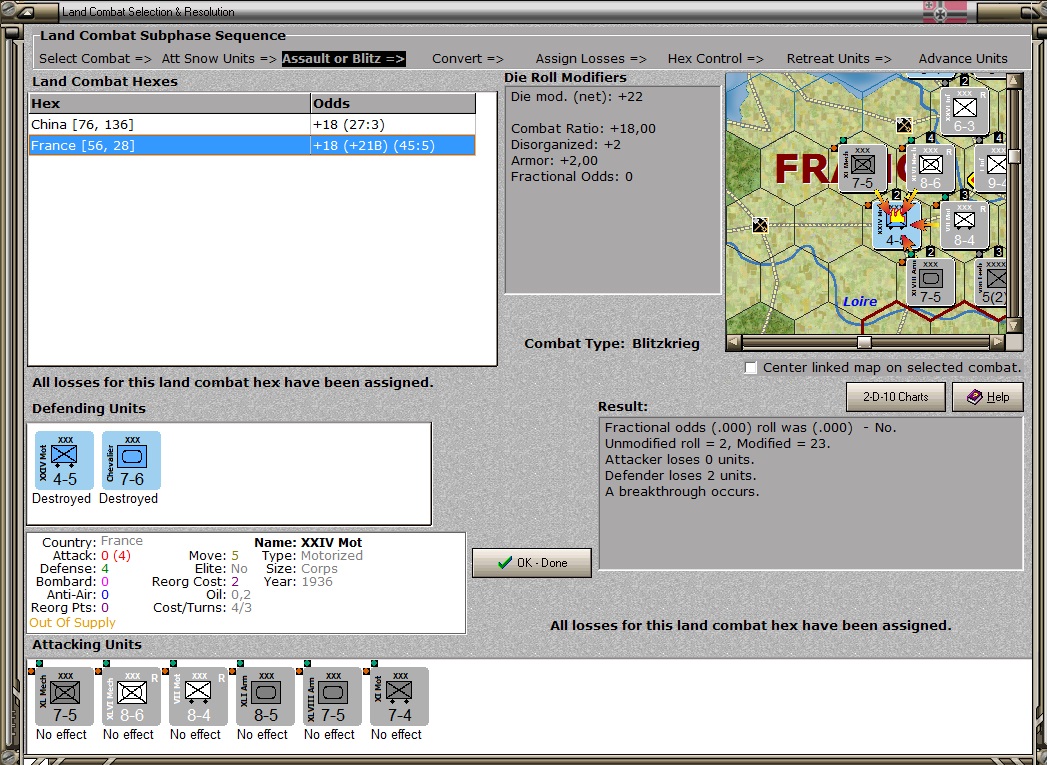Enable center linked map on selected combat
Viewport: 1047px width, 765px height.
[x=751, y=368]
